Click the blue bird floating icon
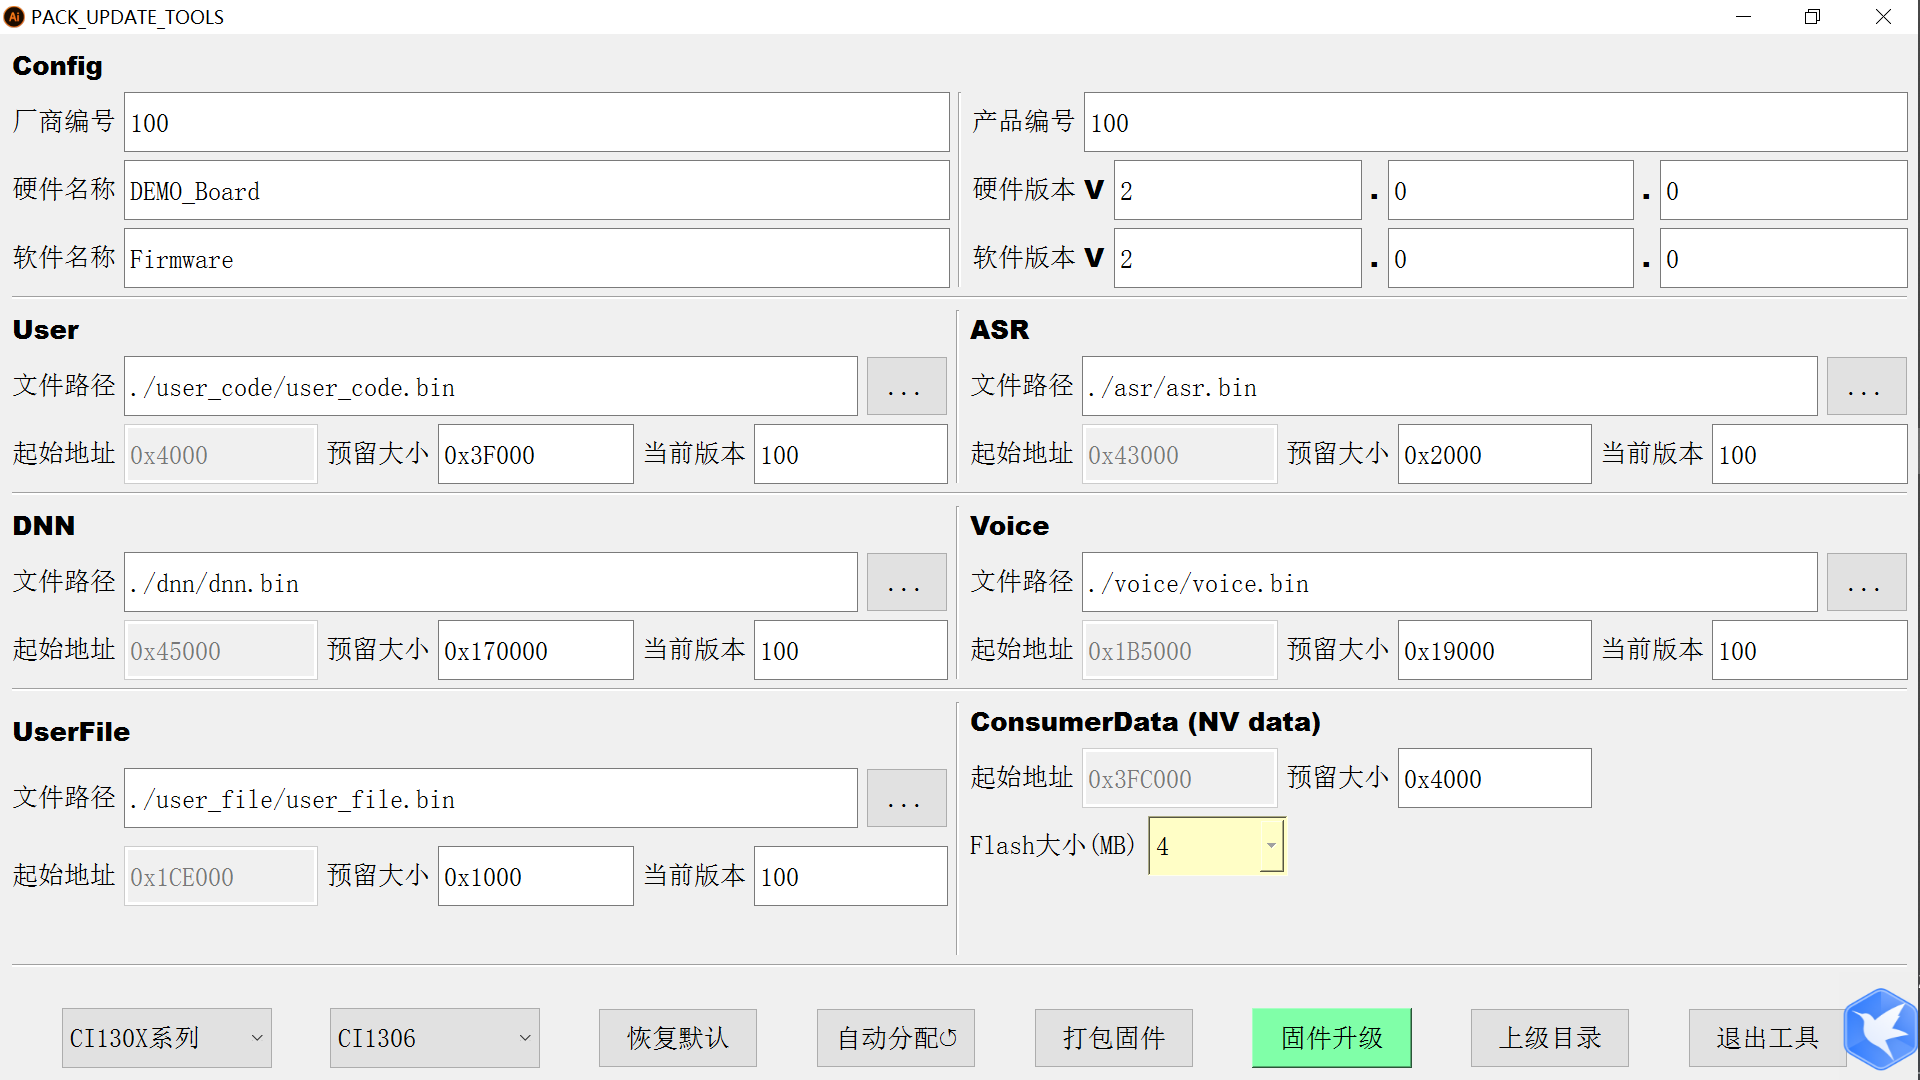The width and height of the screenshot is (1920, 1080). (x=1881, y=1029)
